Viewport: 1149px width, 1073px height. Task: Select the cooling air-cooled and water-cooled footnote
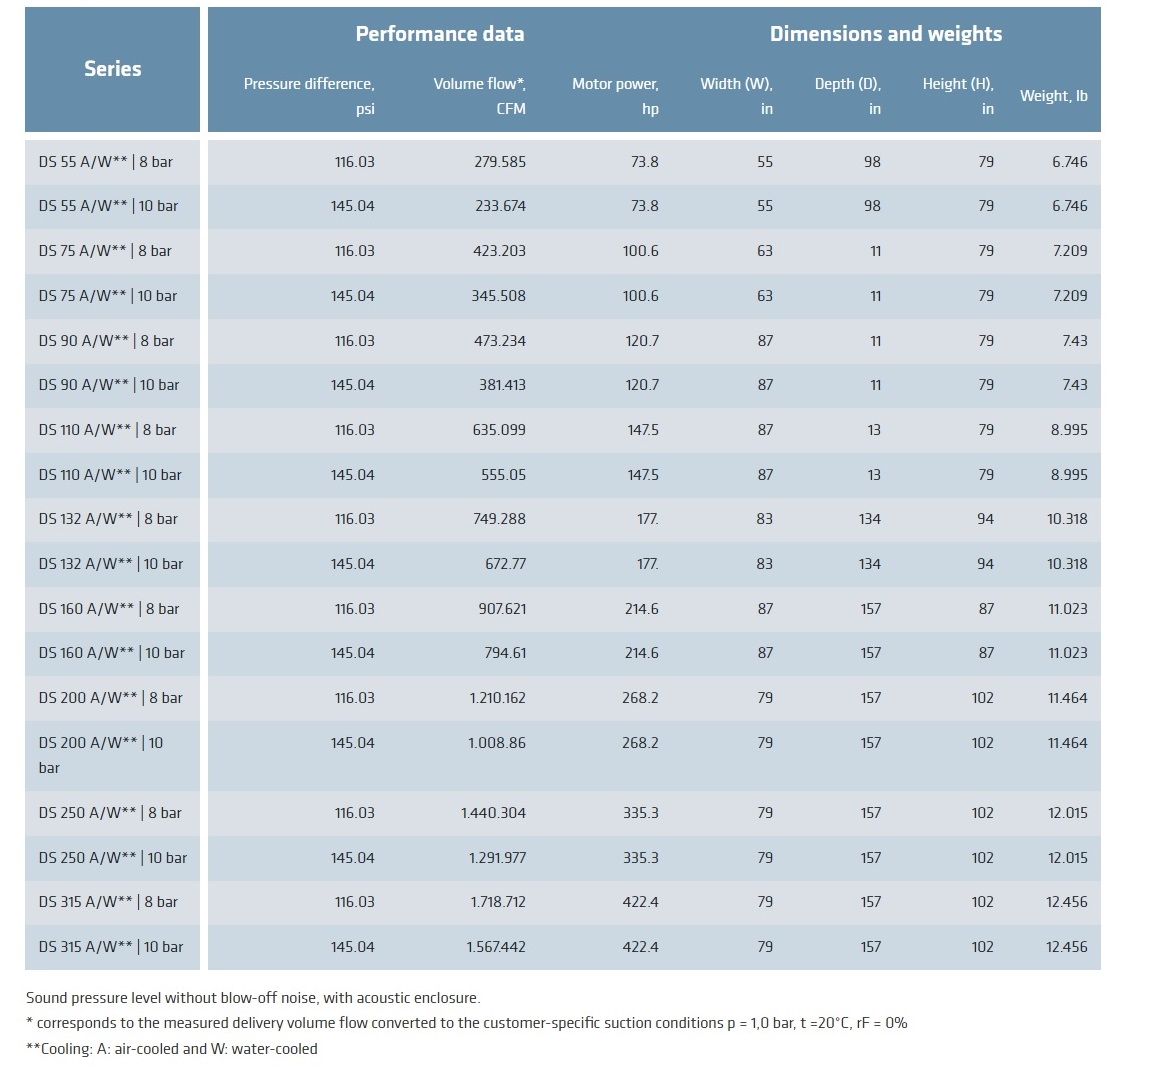(x=171, y=1049)
